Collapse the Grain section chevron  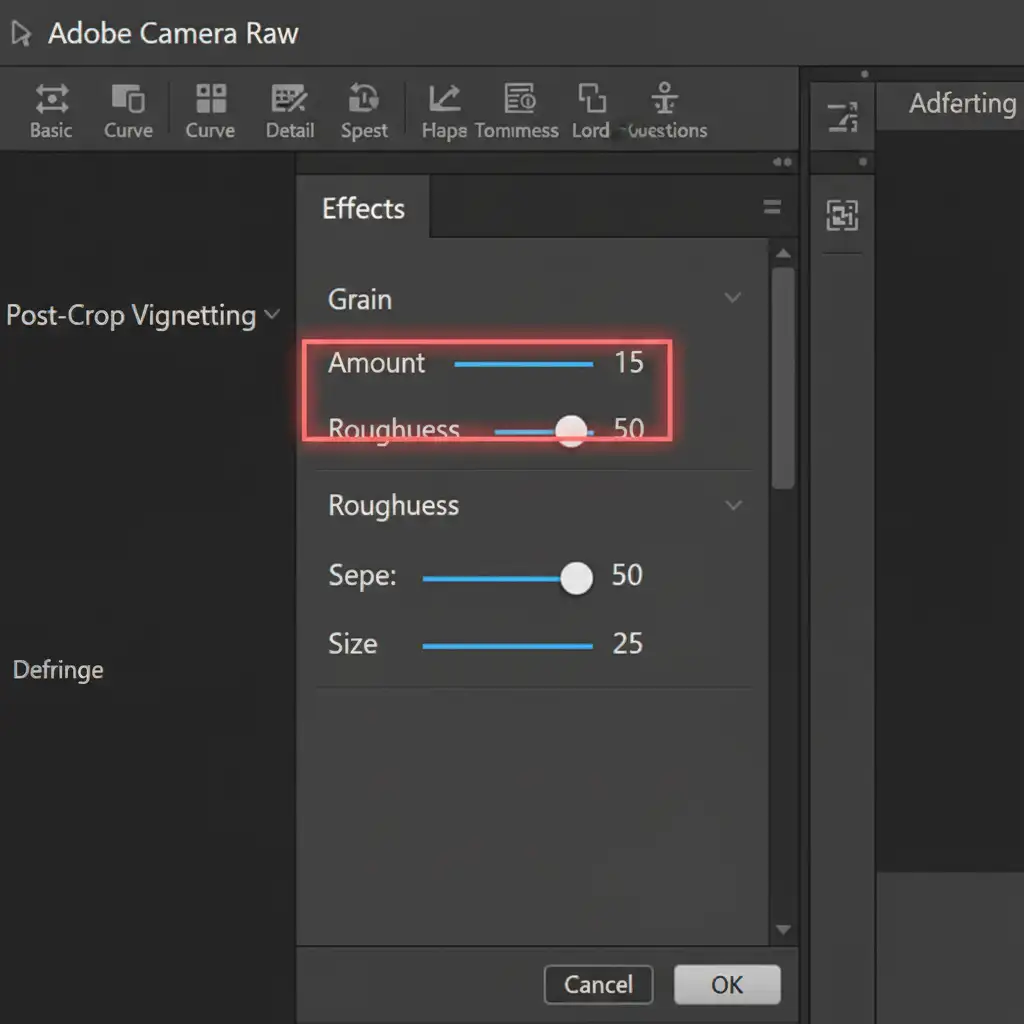[733, 298]
